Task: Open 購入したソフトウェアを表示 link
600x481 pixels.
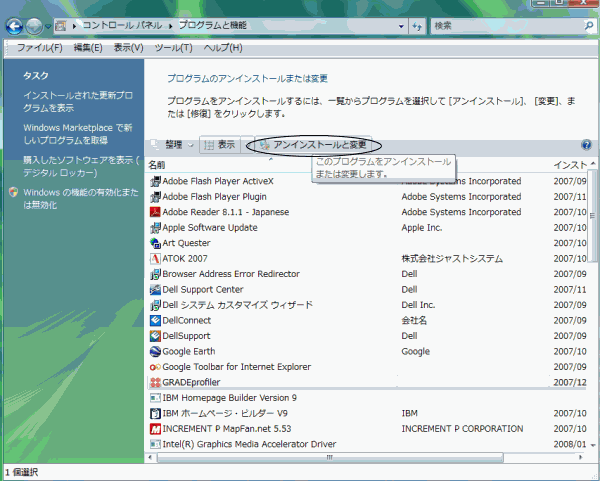Action: click(x=81, y=166)
